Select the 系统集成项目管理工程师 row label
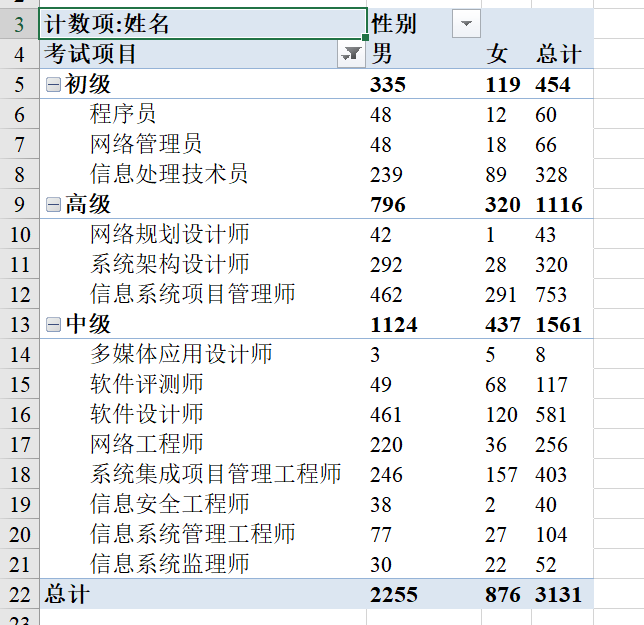The width and height of the screenshot is (644, 625). [215, 474]
